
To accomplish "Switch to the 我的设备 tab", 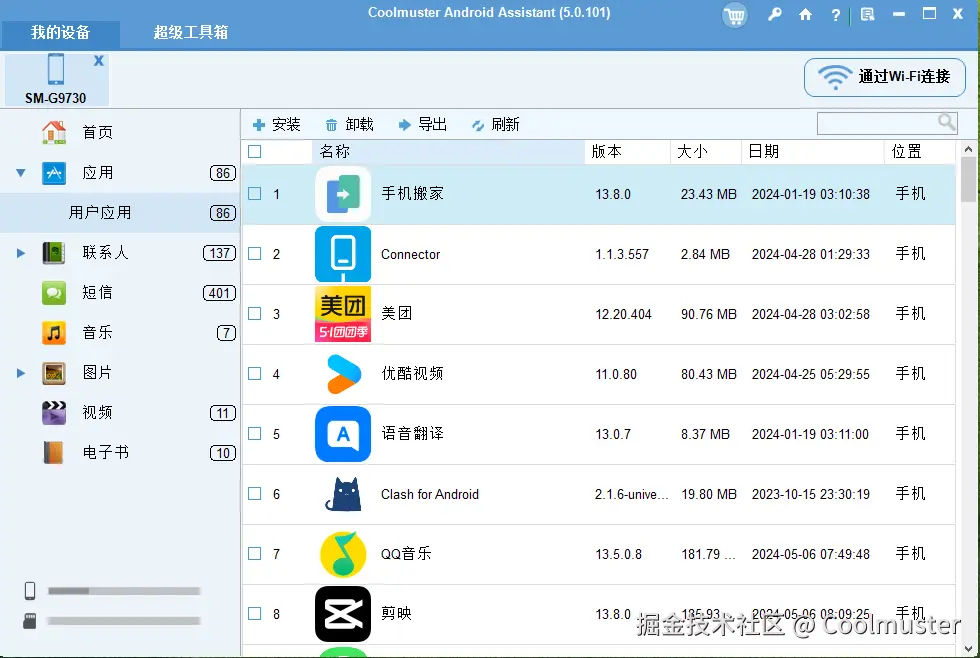I will click(x=61, y=32).
